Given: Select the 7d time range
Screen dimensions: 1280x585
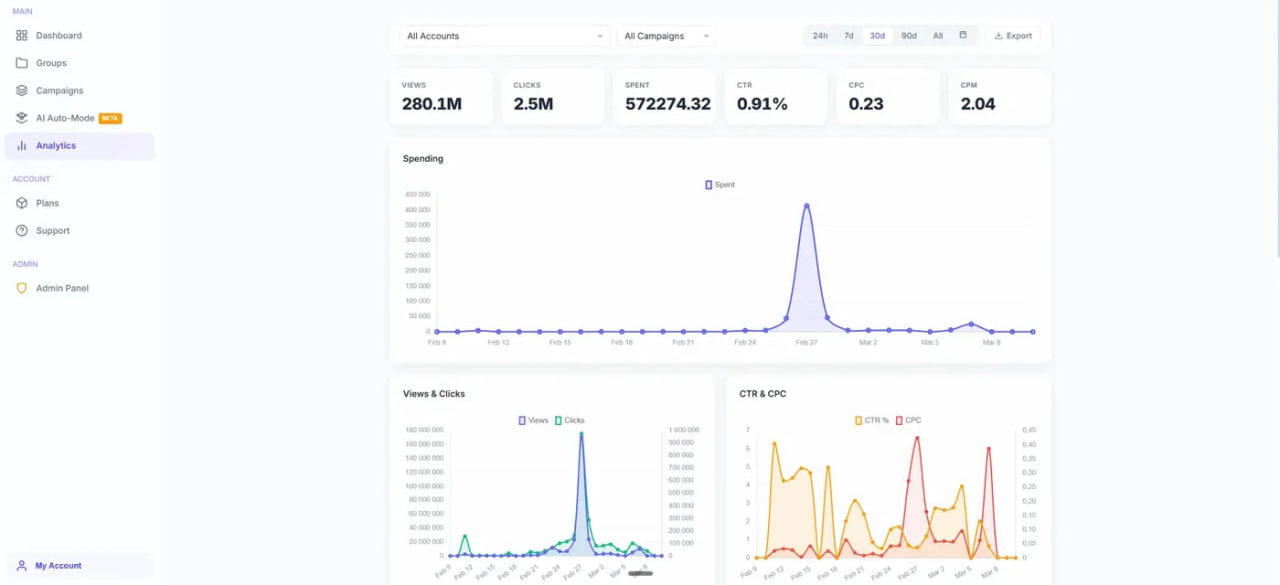Looking at the screenshot, I should click(x=849, y=36).
